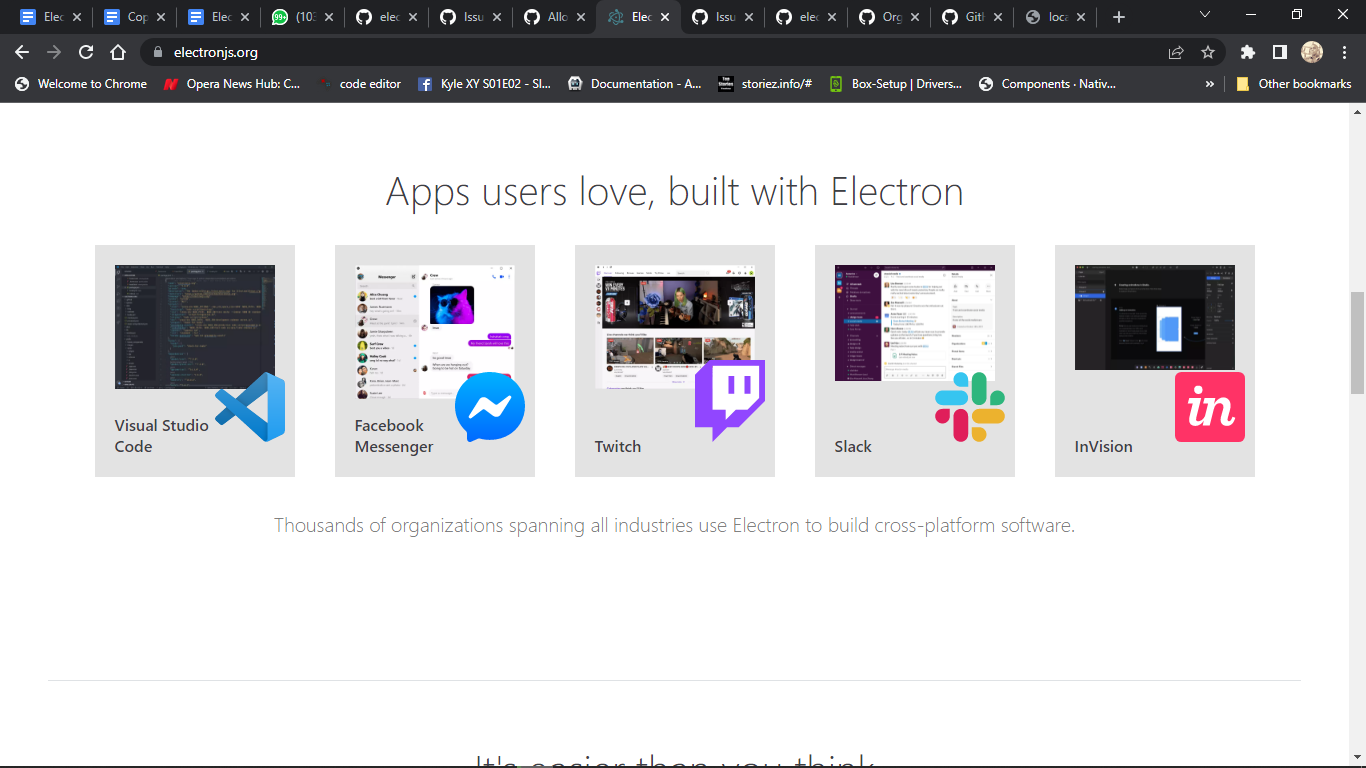
Task: Switch to the "Cop" Google Docs tab
Action: coord(135,17)
